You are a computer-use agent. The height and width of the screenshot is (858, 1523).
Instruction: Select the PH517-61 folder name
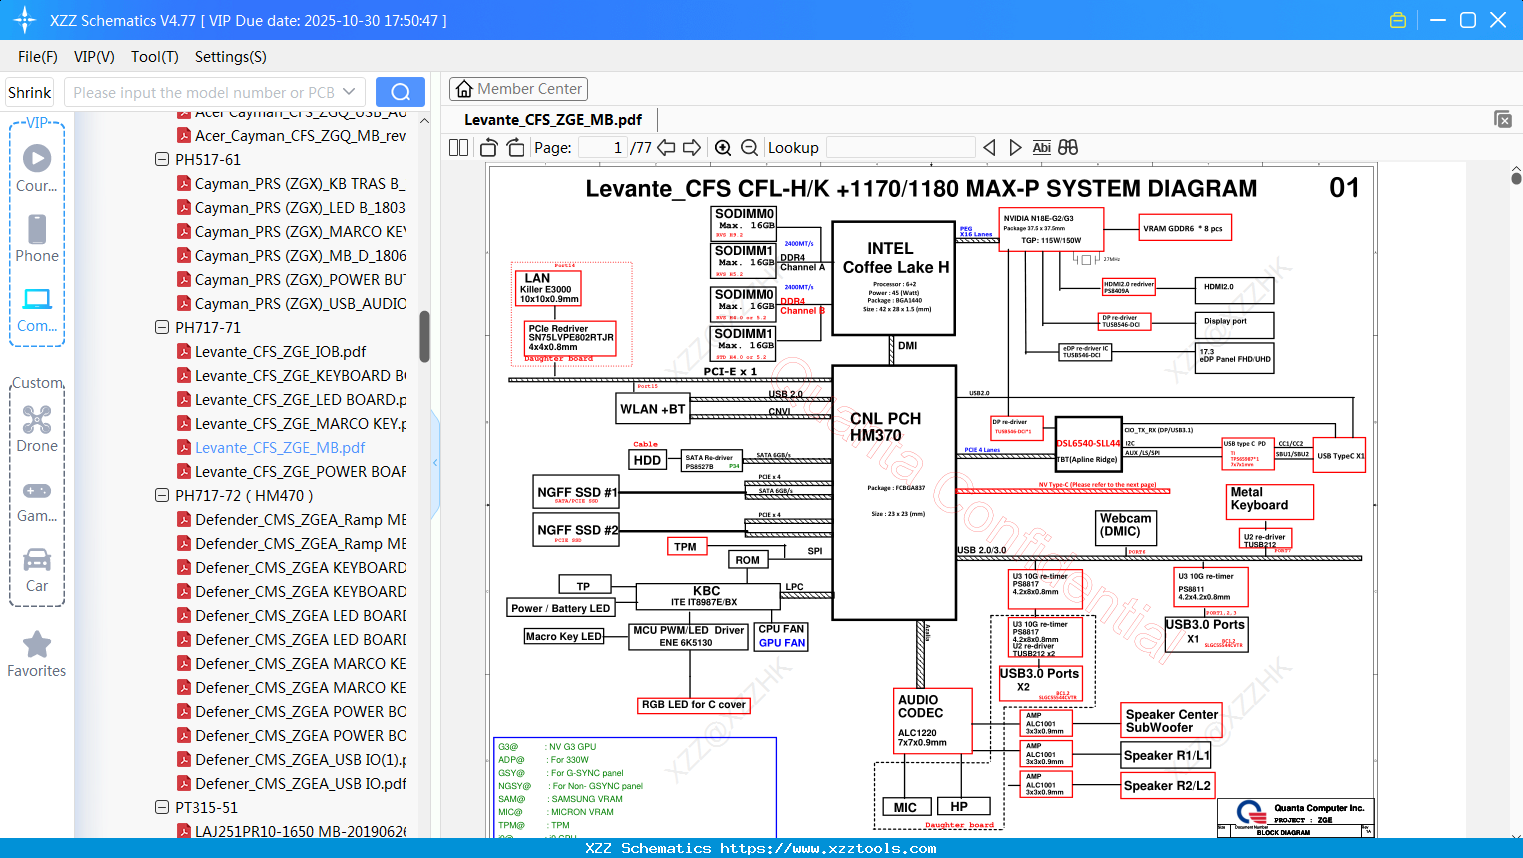208,159
